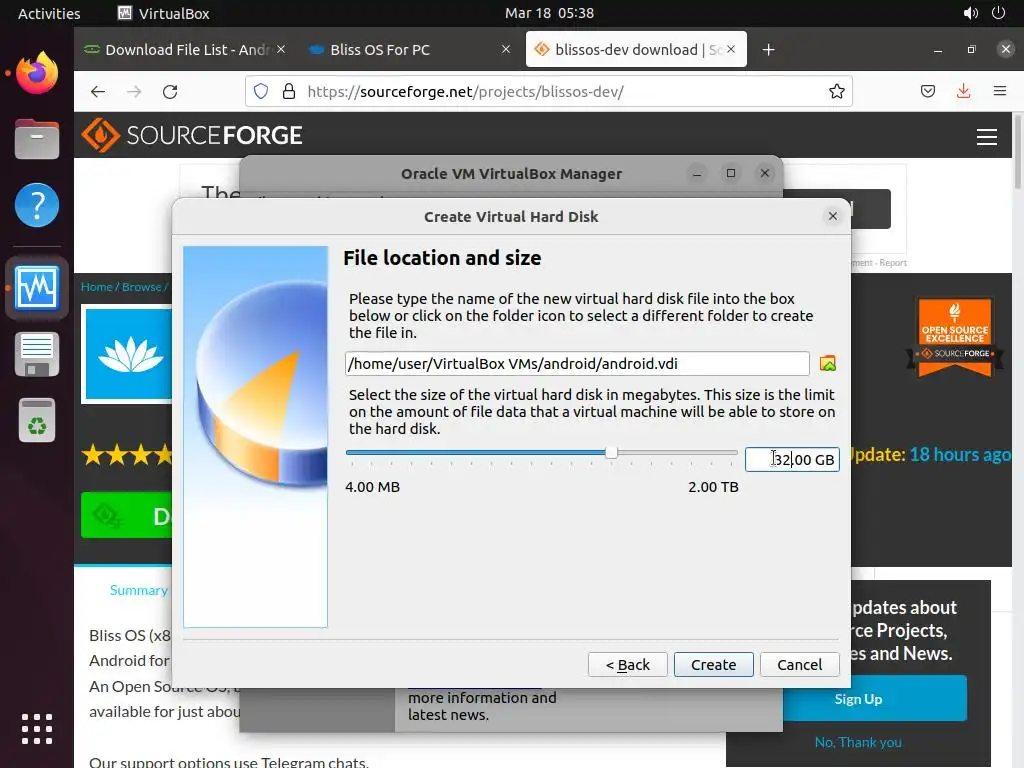Click the Bliss OS lotus project logo
Image resolution: width=1024 pixels, height=768 pixels.
[x=129, y=354]
